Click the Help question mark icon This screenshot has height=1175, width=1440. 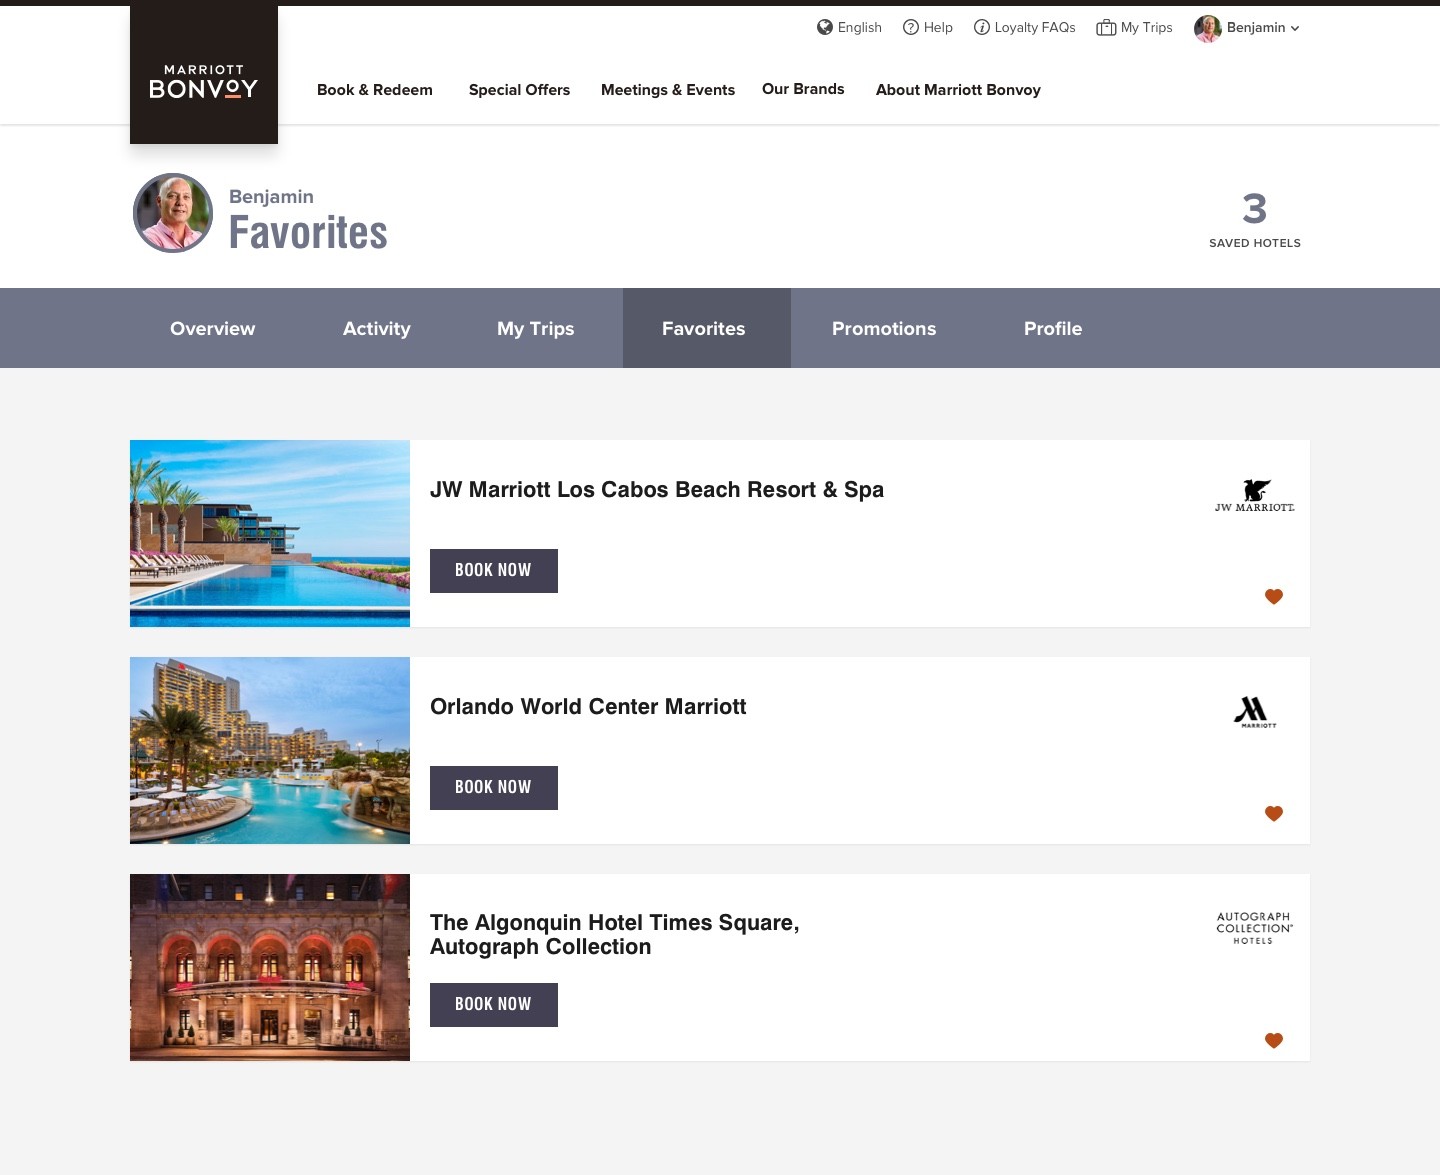coord(911,27)
